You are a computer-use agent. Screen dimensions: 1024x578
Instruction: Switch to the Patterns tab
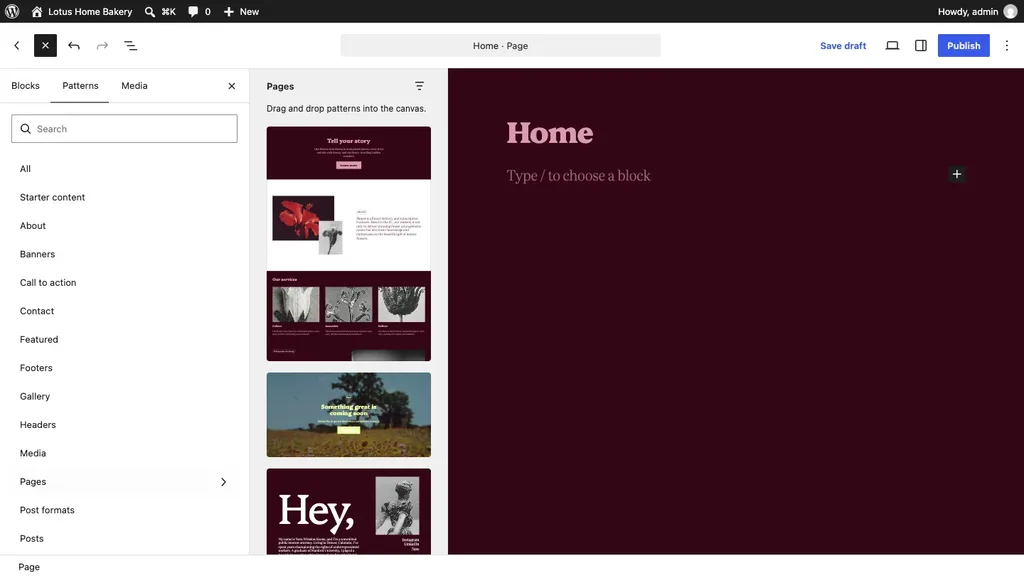click(x=80, y=86)
